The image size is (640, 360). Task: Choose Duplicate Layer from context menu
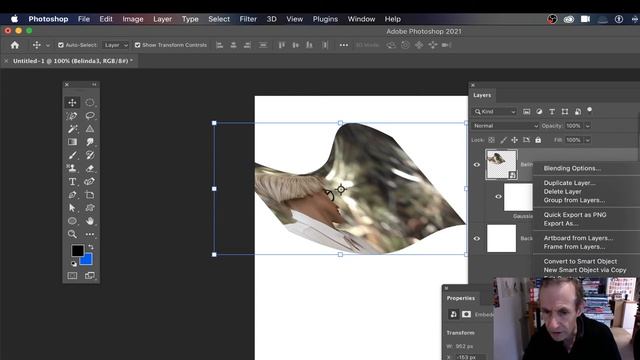569,183
